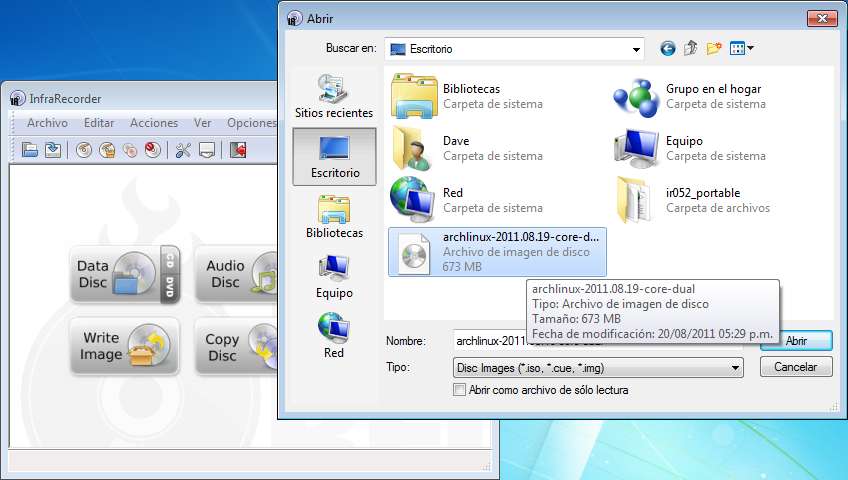Click the Erase disc icon in InfraRecorder toolbar

[x=153, y=150]
